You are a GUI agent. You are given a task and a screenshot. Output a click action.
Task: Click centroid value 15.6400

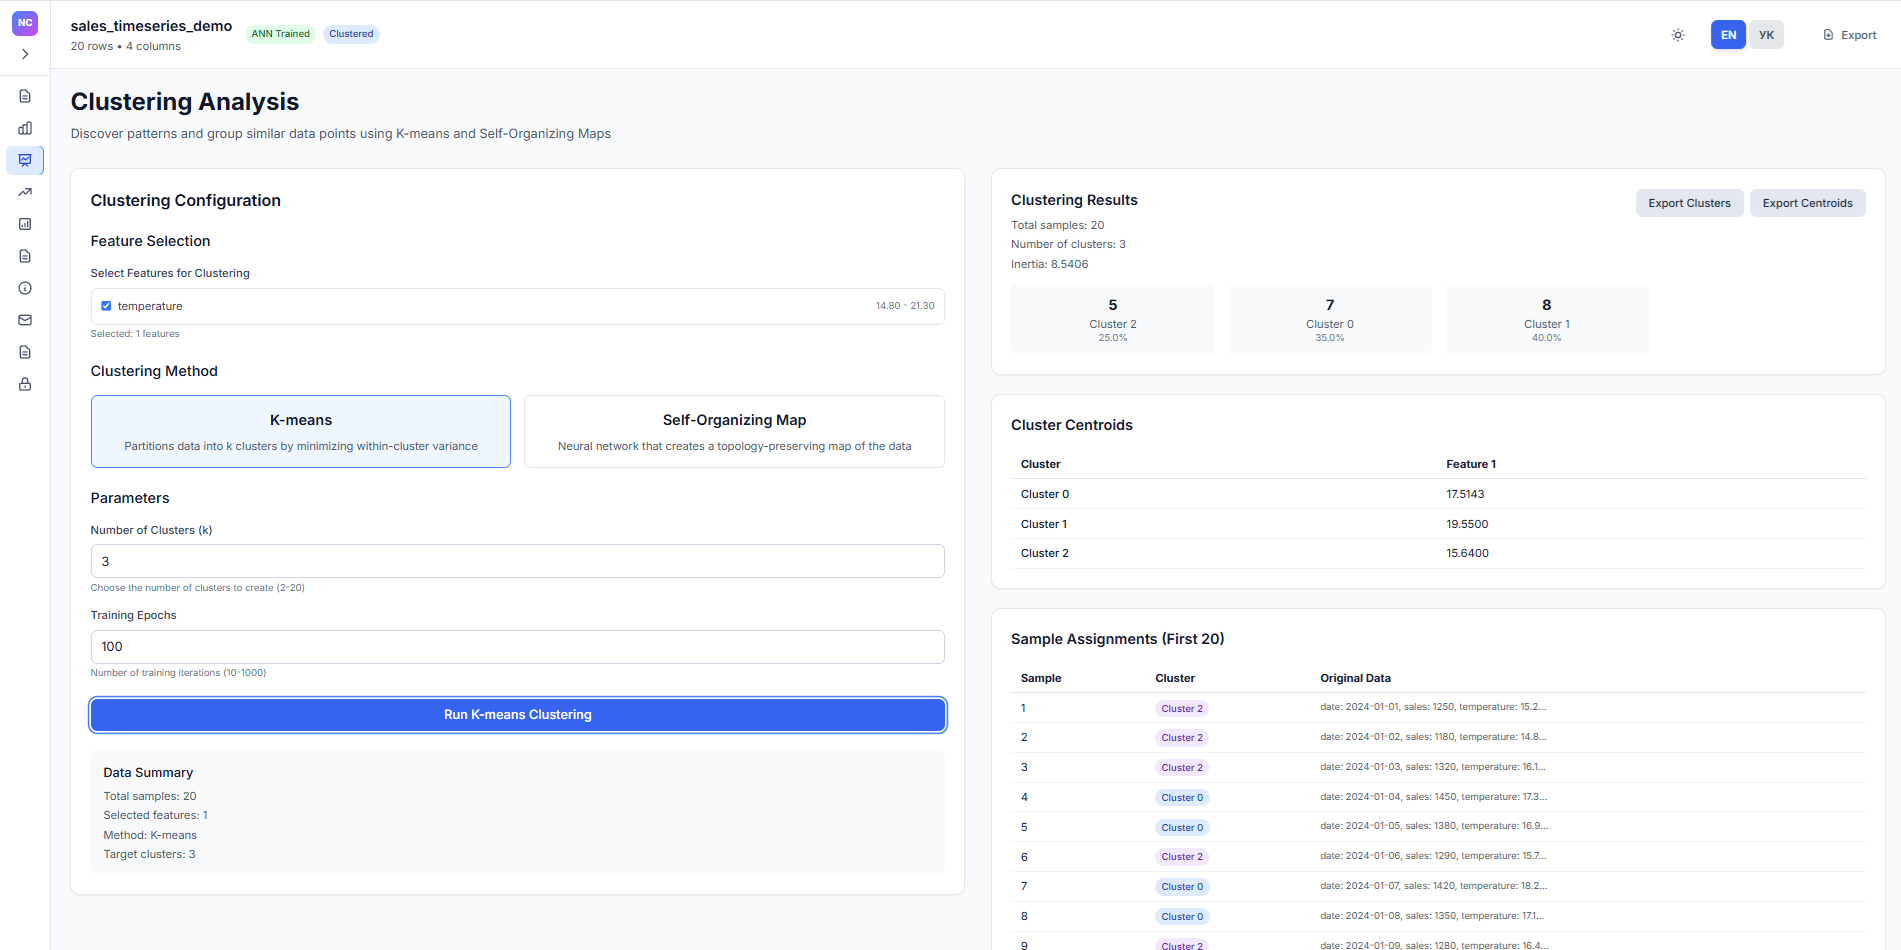click(1467, 553)
